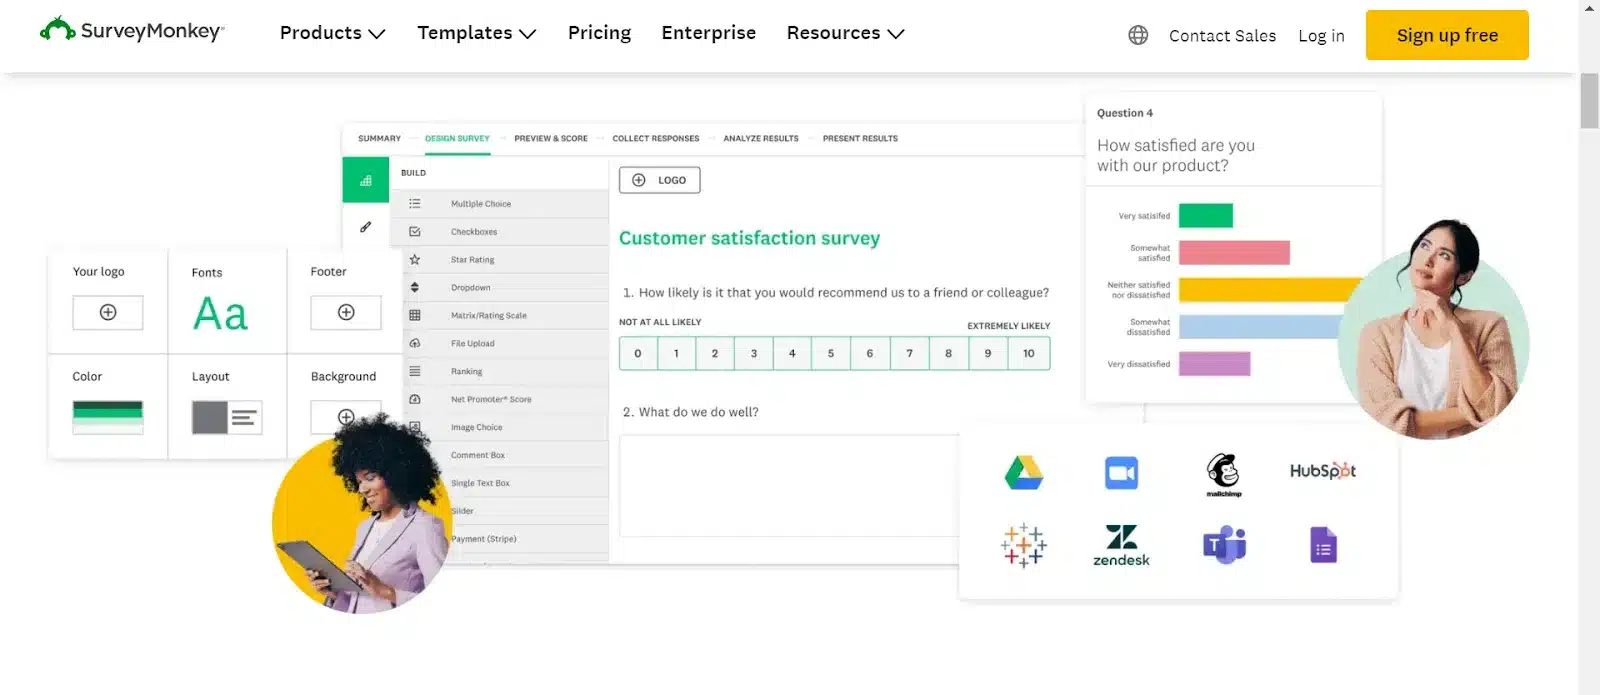The image size is (1600, 695).
Task: Click the green Very satisfied bar
Action: point(1206,215)
